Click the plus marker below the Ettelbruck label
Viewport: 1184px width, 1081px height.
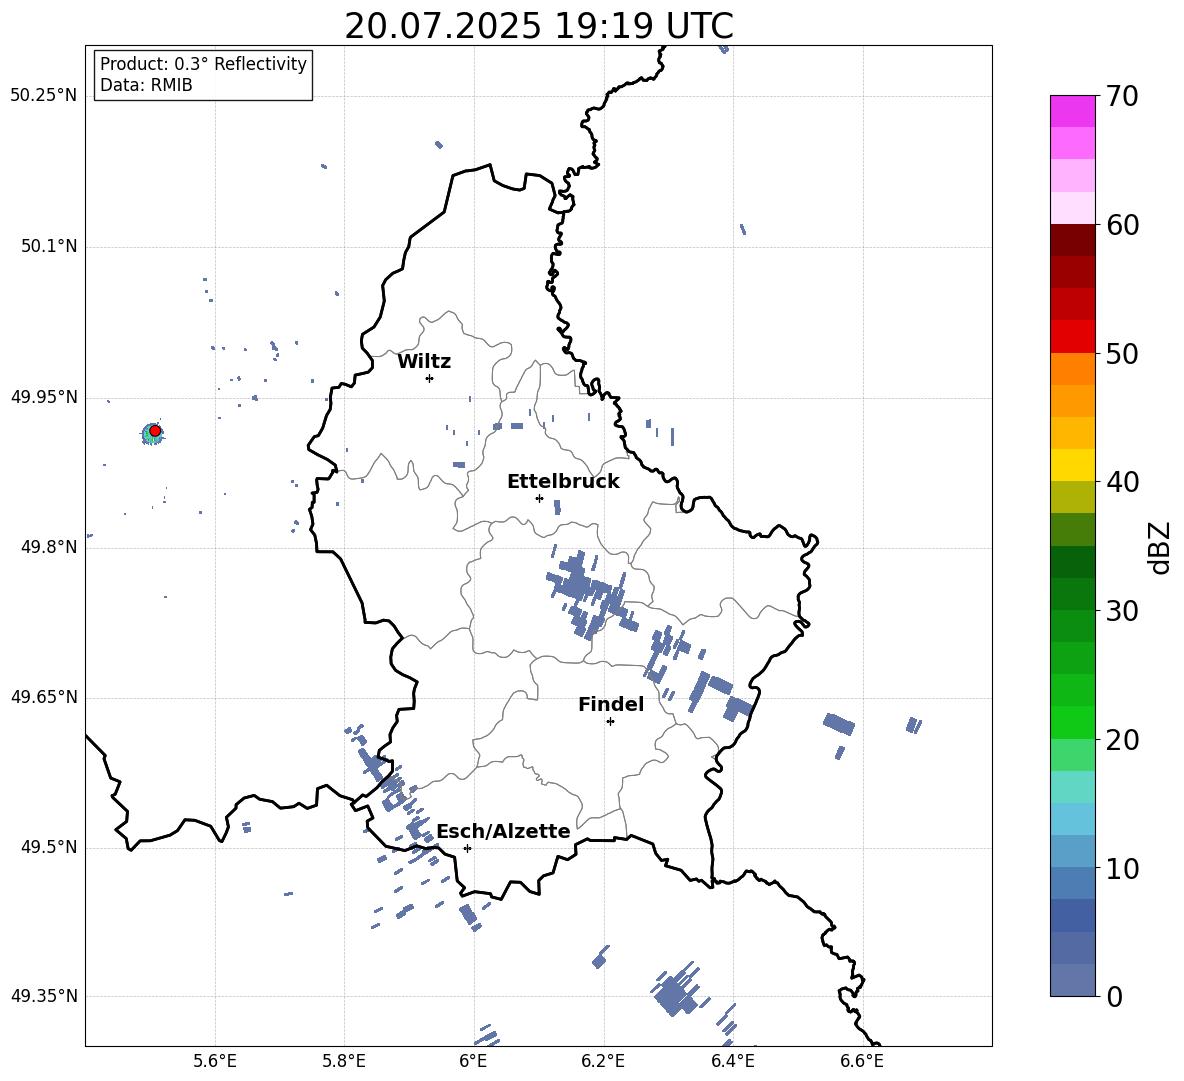(x=539, y=498)
